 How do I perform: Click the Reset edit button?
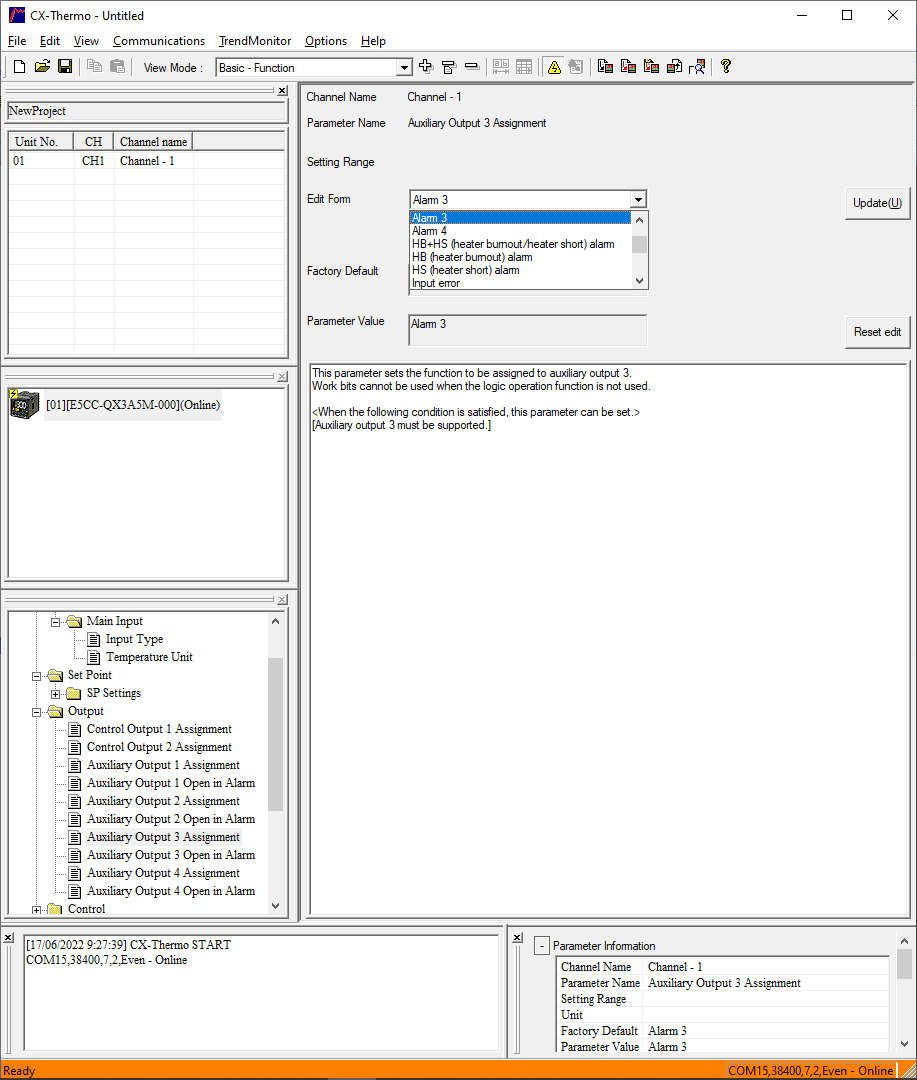tap(877, 332)
